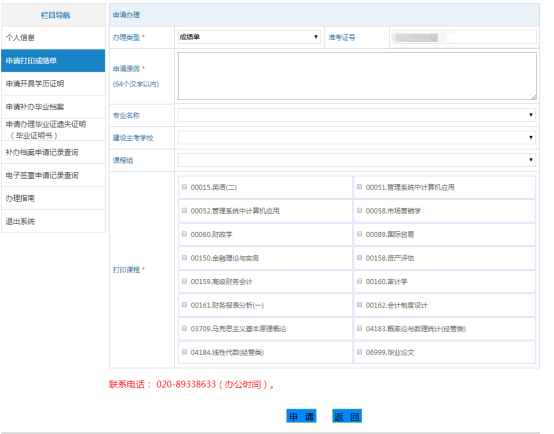Click the (64个汉字以内) hint text
554x434 pixels.
pyautogui.click(x=136, y=84)
